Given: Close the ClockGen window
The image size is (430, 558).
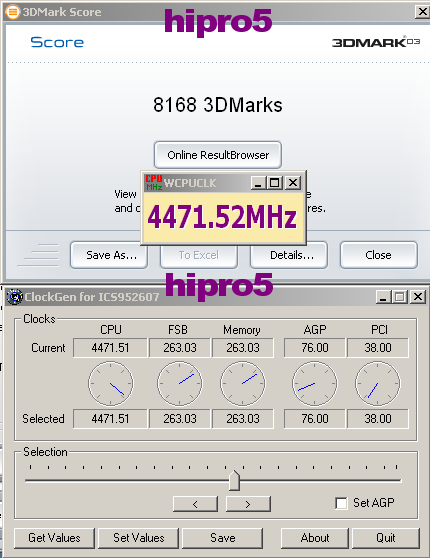Looking at the screenshot, I should 418,297.
